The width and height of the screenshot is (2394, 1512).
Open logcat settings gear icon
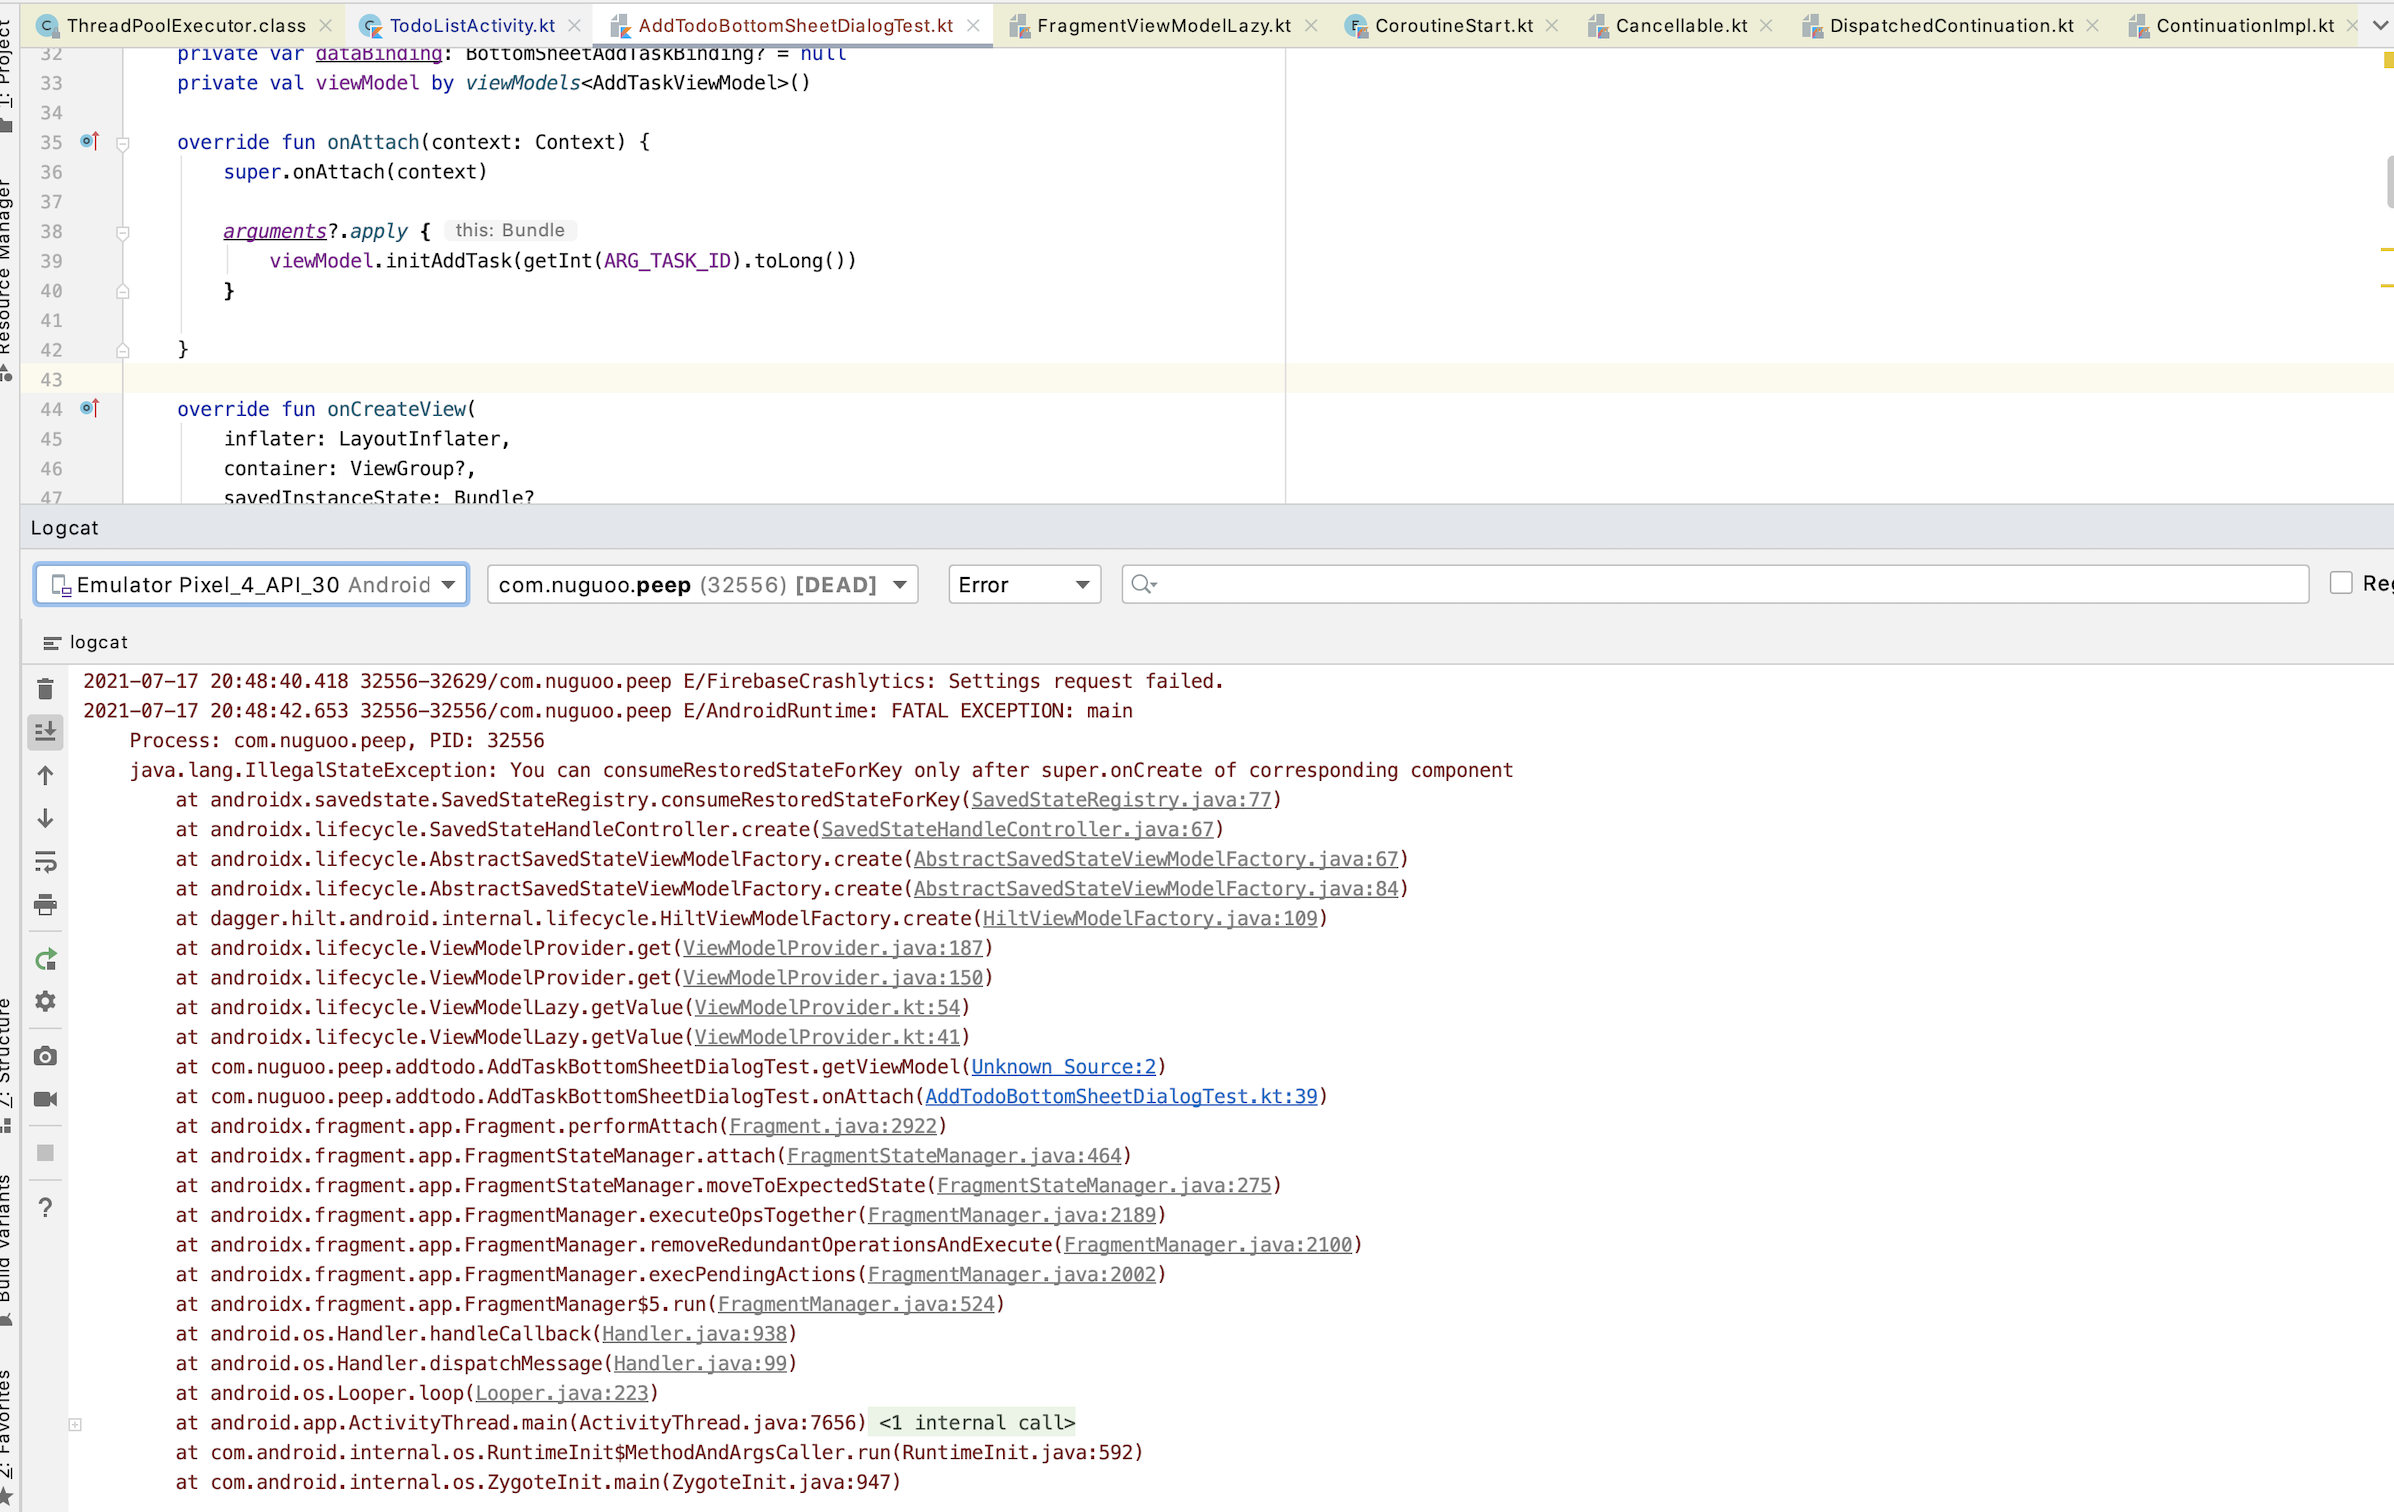coord(45,1001)
